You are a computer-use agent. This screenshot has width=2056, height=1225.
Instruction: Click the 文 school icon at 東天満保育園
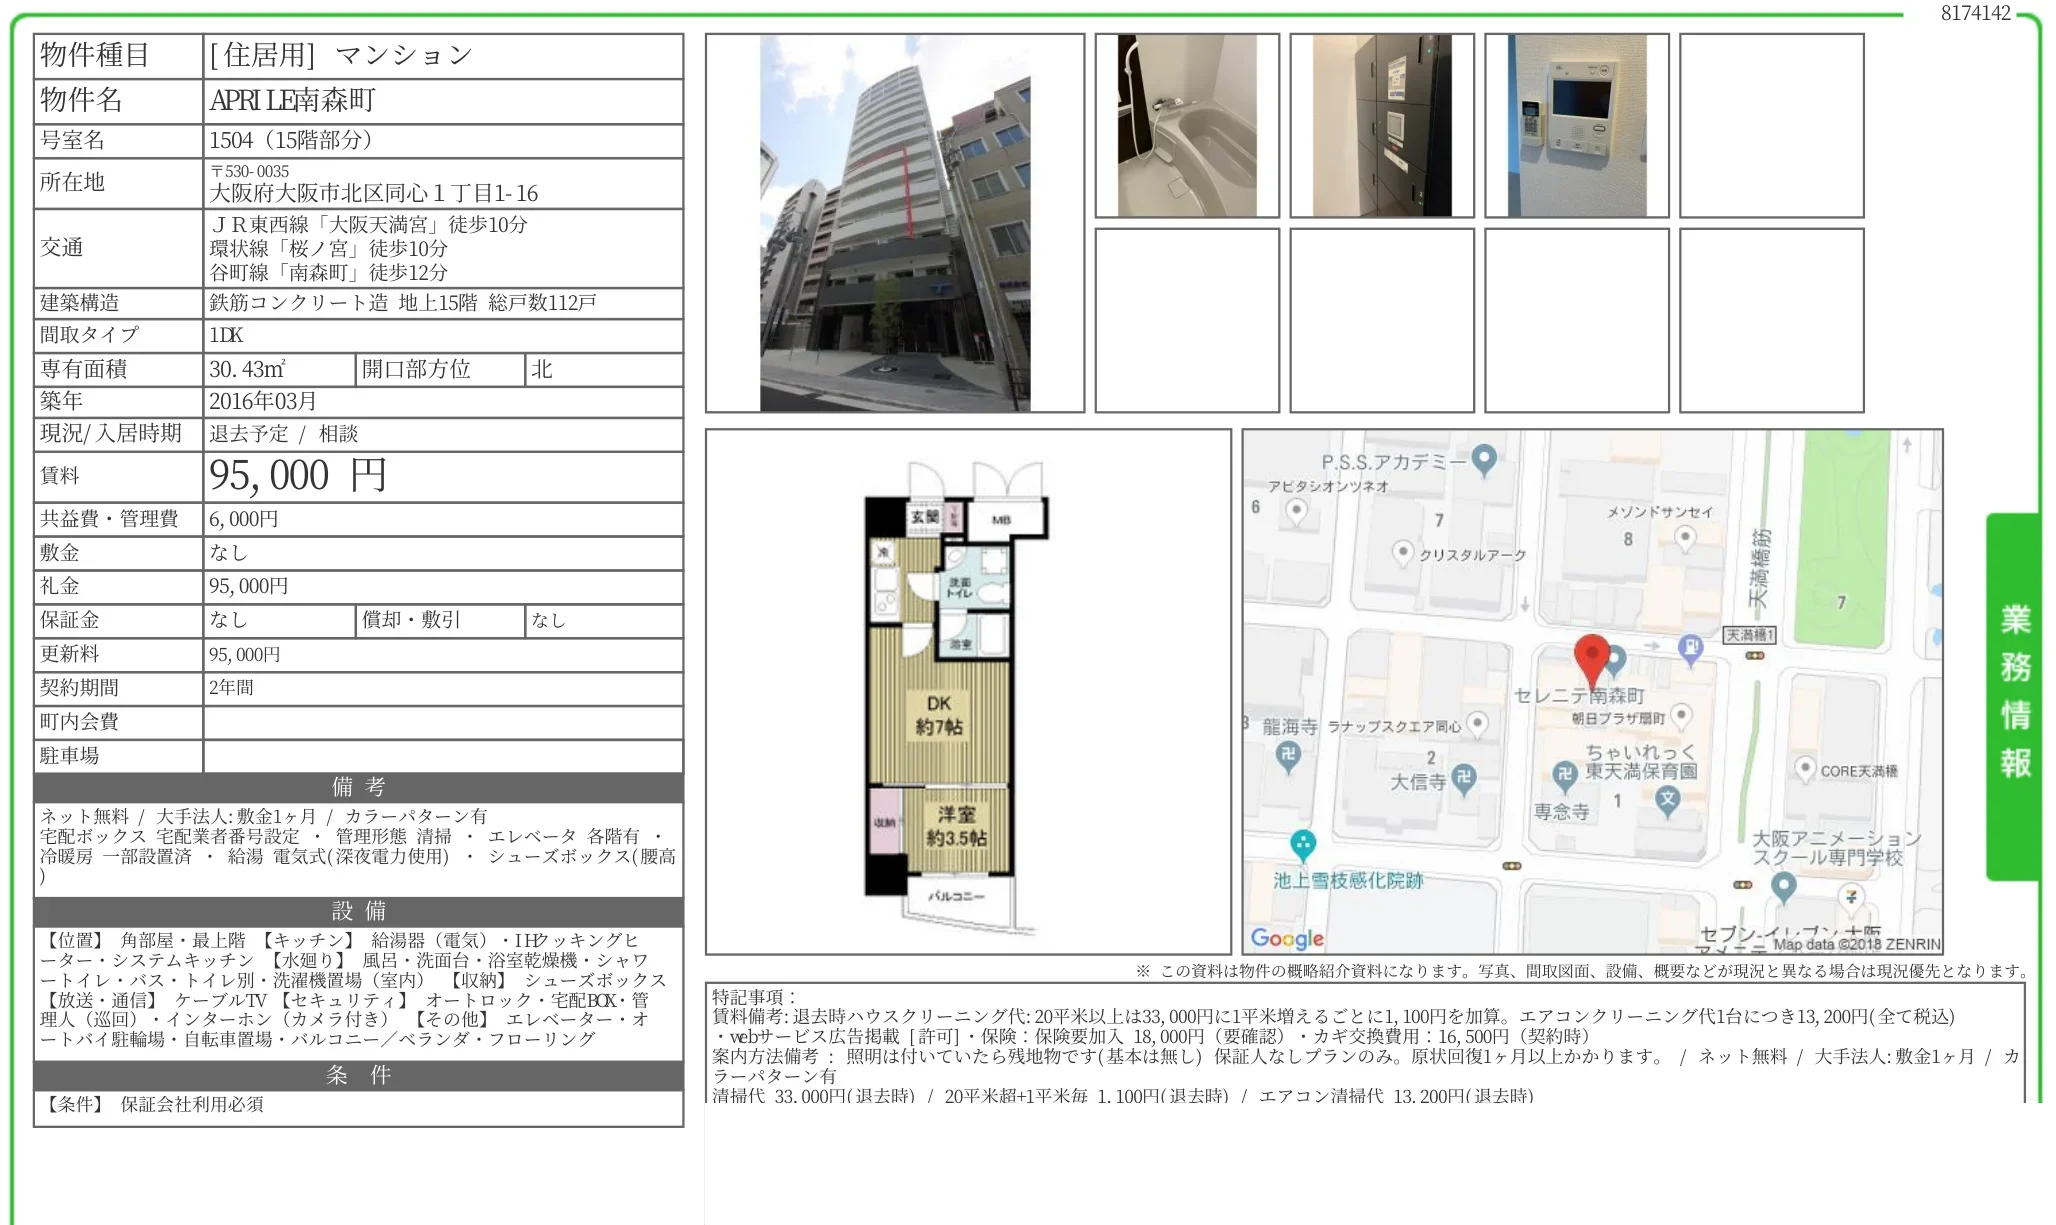coord(1668,798)
